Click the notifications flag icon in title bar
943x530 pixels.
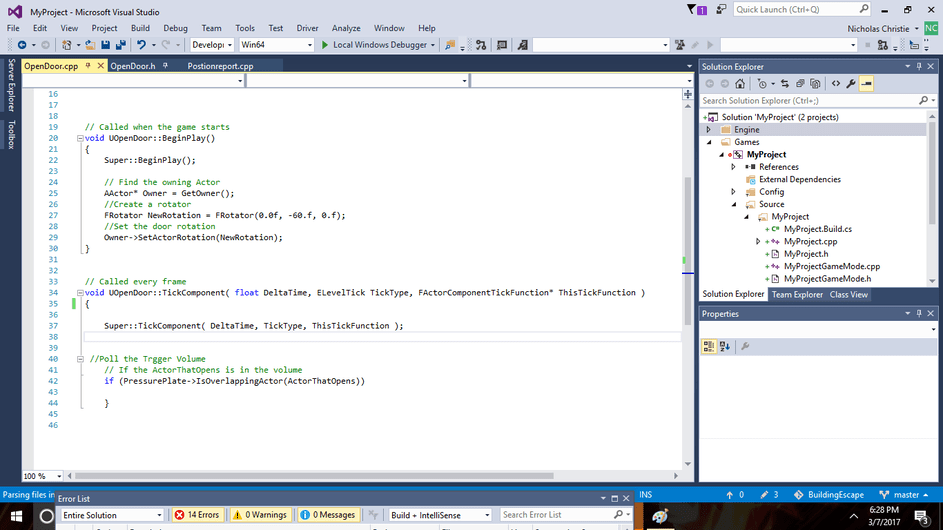[x=696, y=10]
